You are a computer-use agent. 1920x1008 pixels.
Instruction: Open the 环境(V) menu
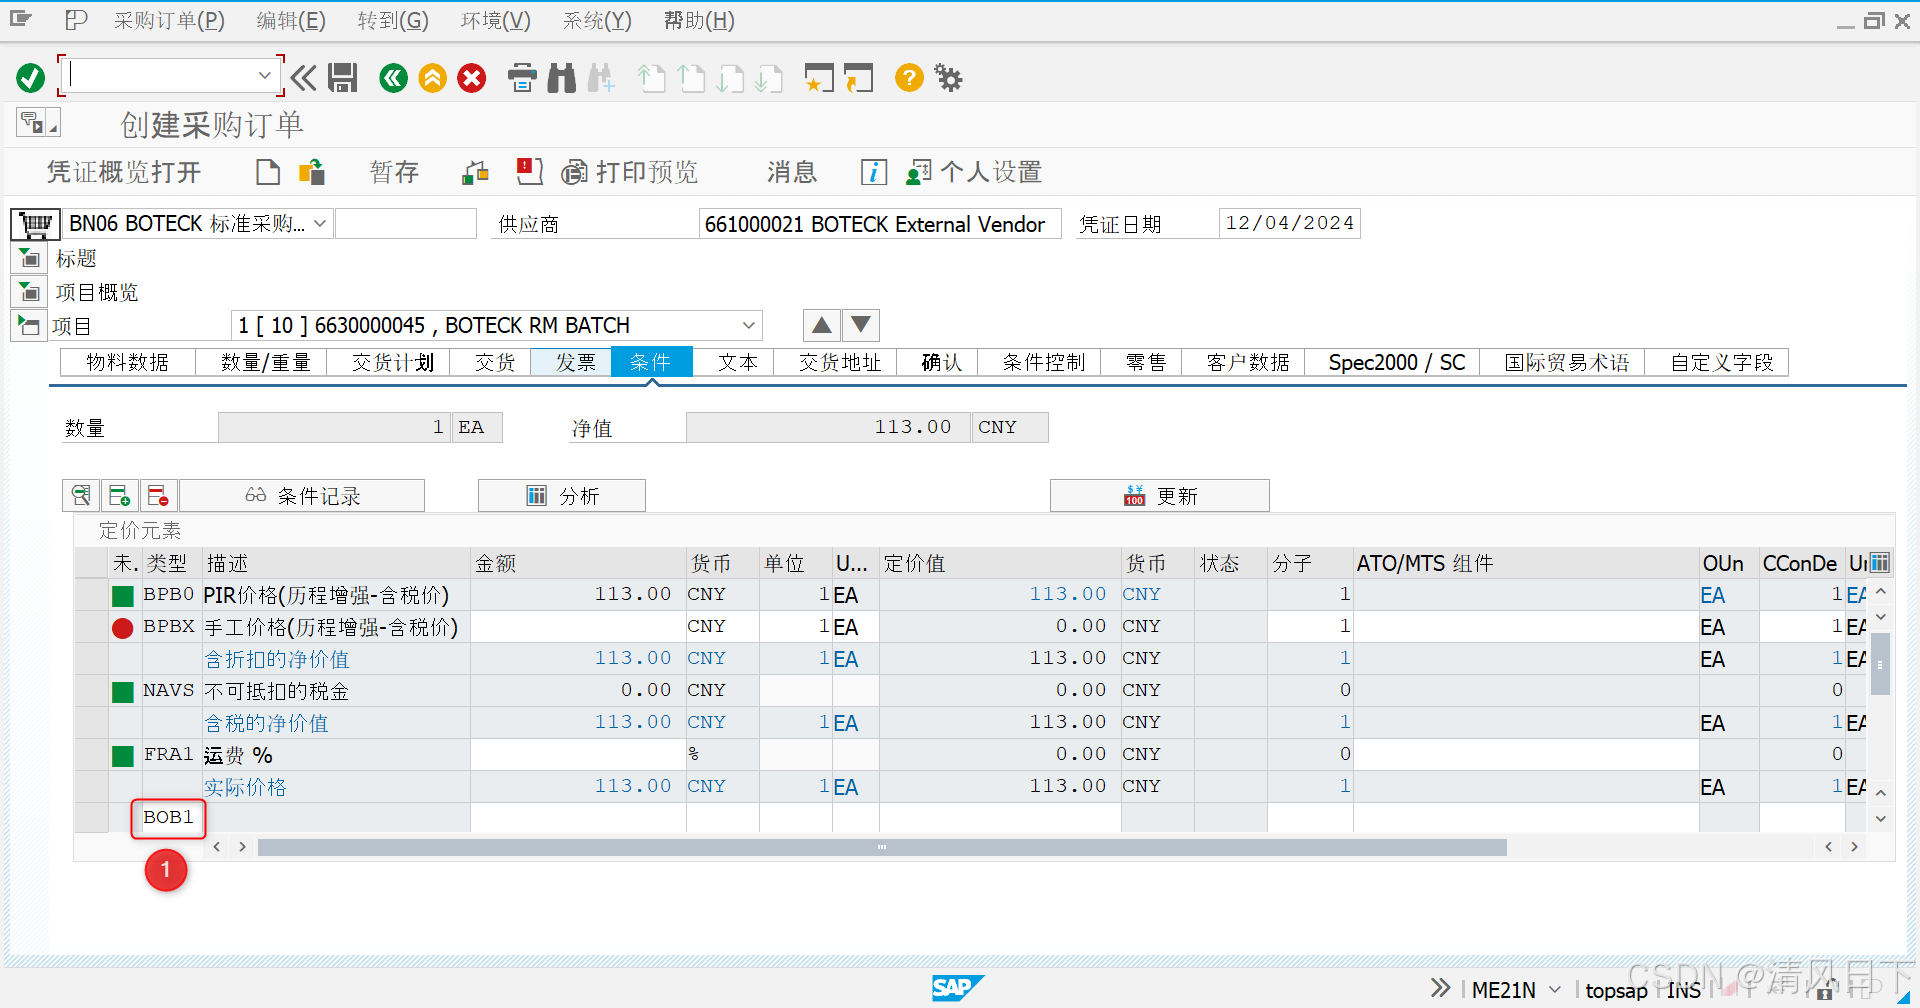pos(496,20)
